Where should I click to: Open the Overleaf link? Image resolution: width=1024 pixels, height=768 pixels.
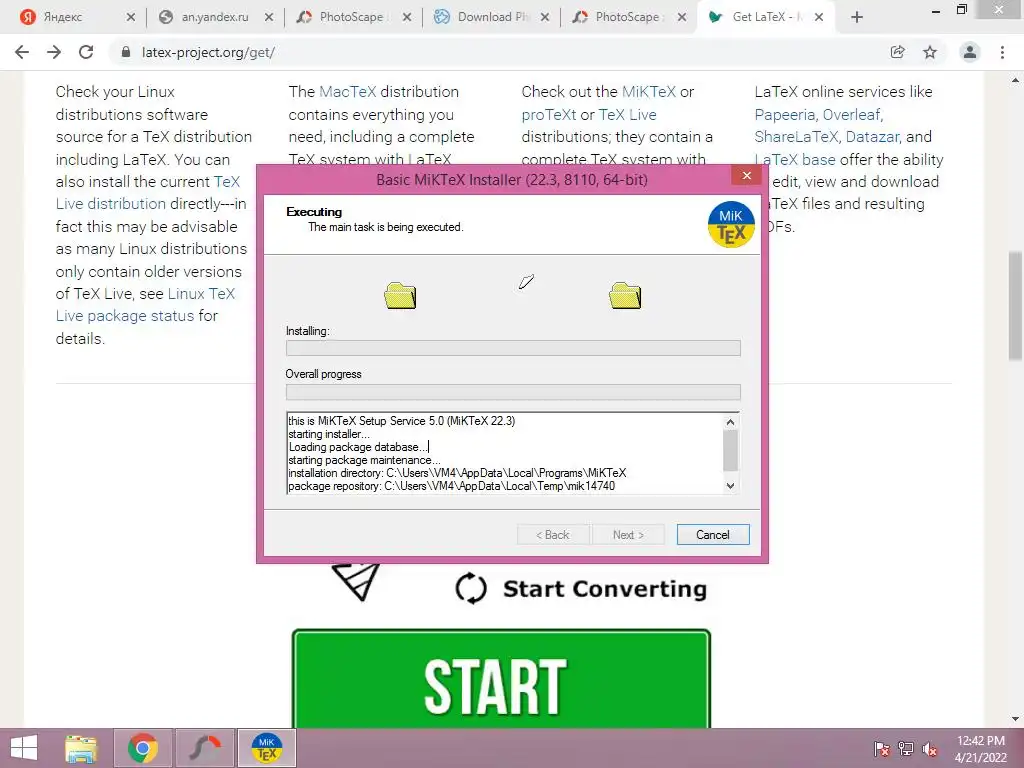point(852,115)
